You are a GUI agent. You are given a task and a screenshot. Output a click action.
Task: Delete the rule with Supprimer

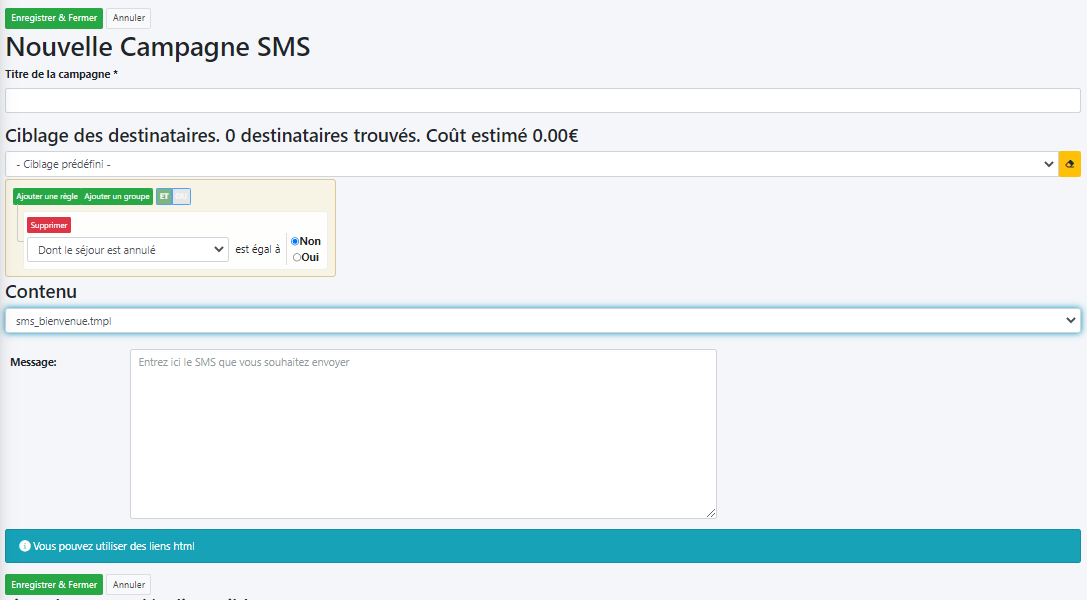(49, 225)
